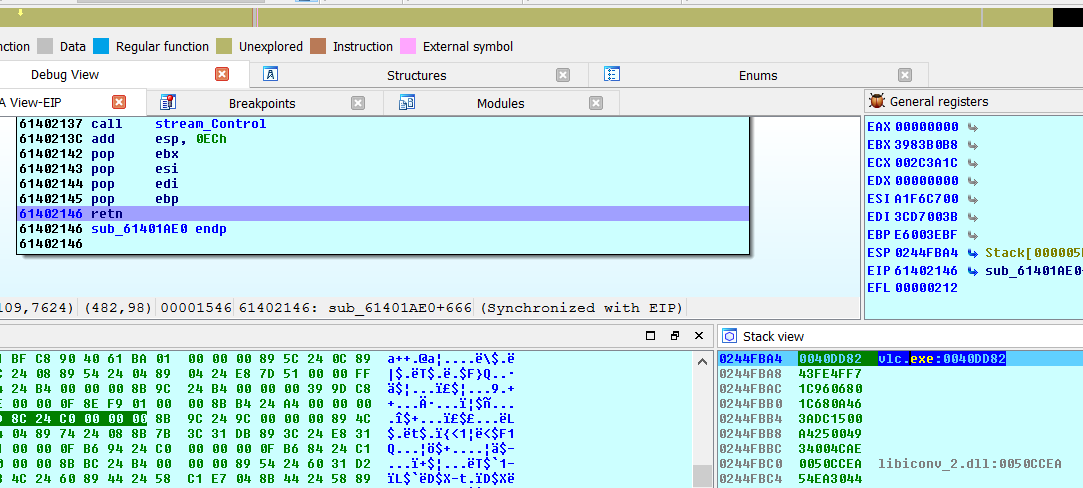Click the External symbol pink legend swatch
This screenshot has height=488, width=1083.
408,46
